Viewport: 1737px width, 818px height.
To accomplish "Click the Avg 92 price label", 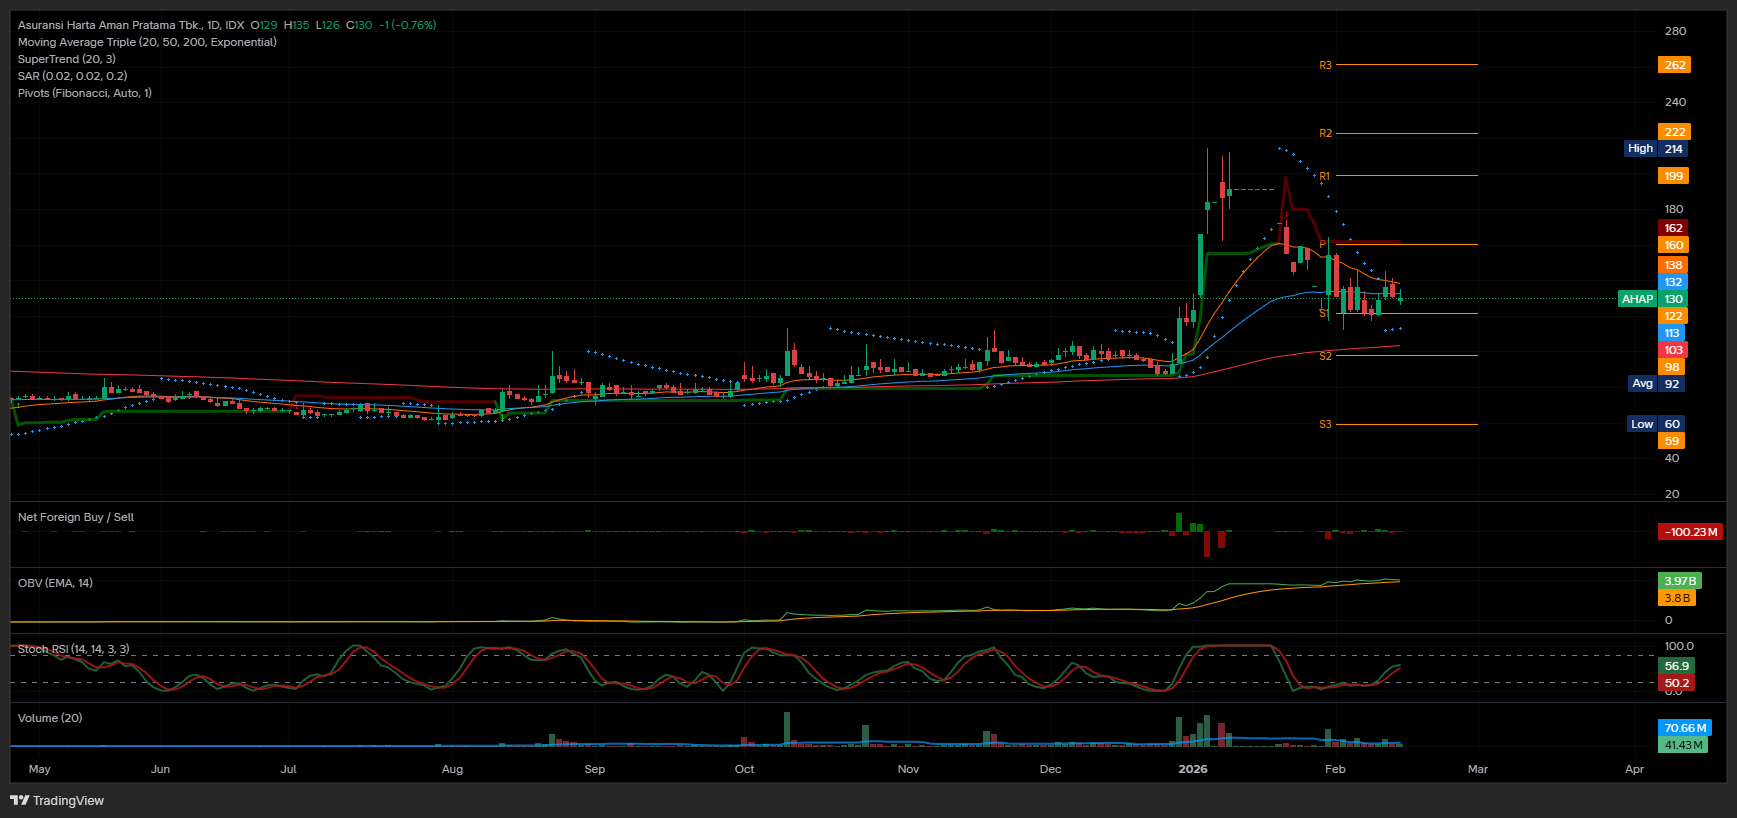I will point(1655,384).
